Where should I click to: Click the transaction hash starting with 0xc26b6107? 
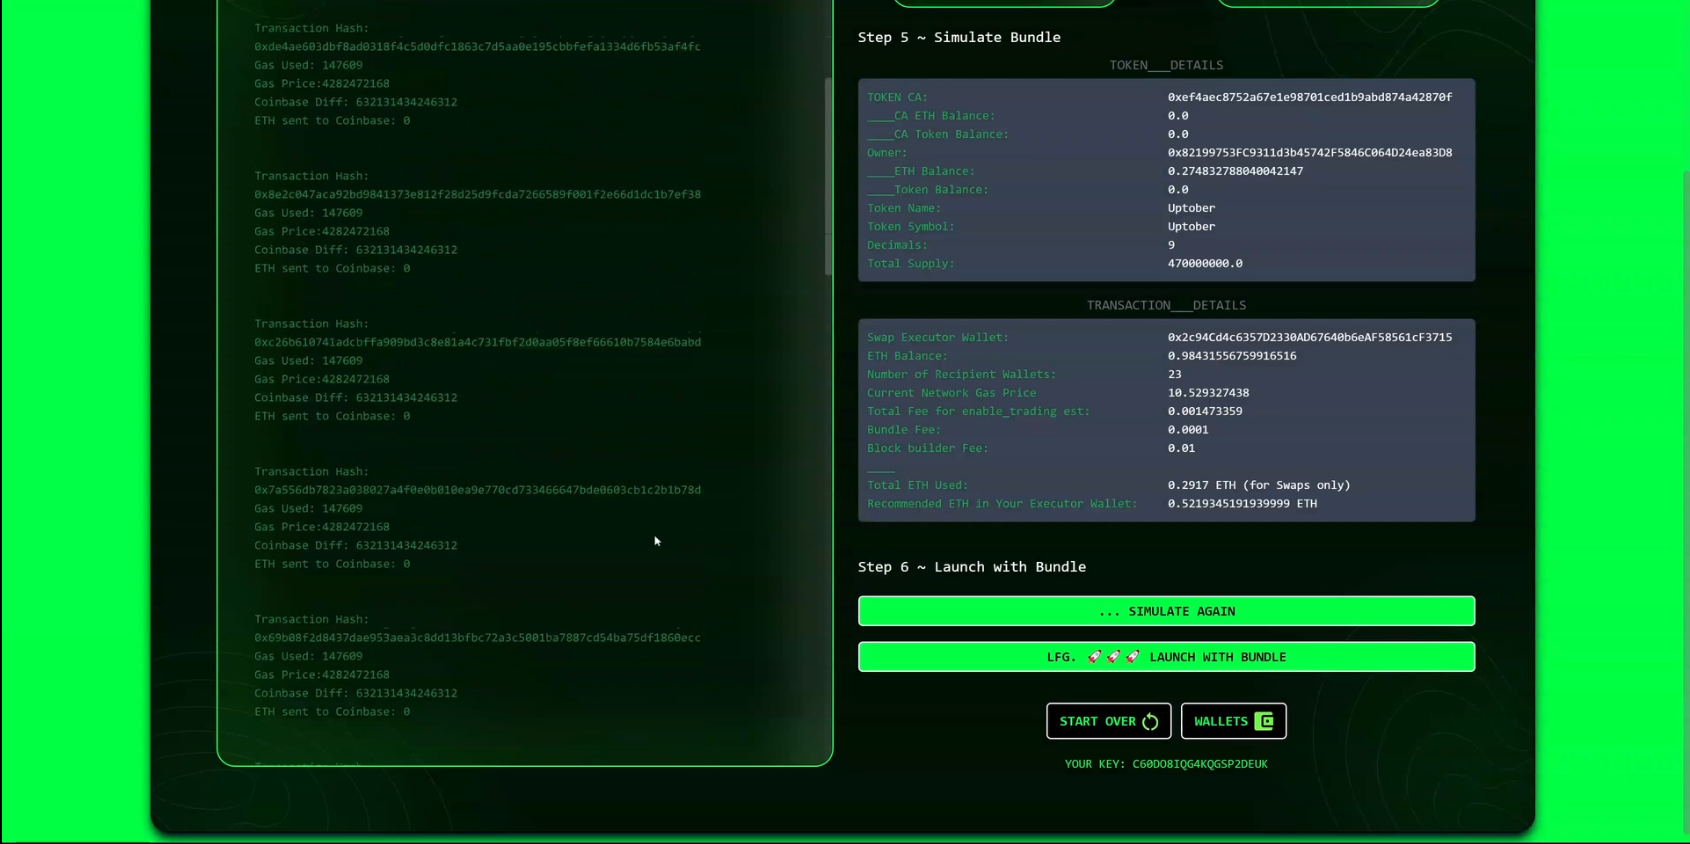pos(477,342)
